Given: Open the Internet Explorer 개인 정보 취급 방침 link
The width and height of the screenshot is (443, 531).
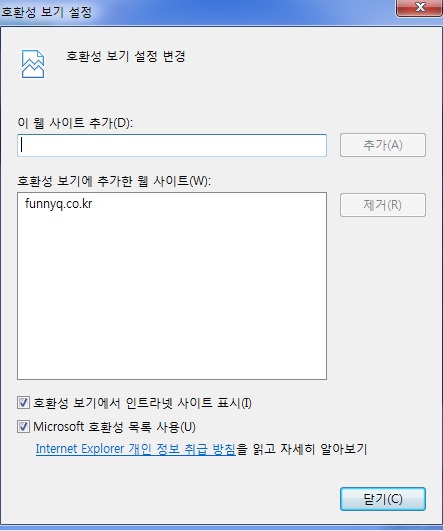Looking at the screenshot, I should coord(135,449).
